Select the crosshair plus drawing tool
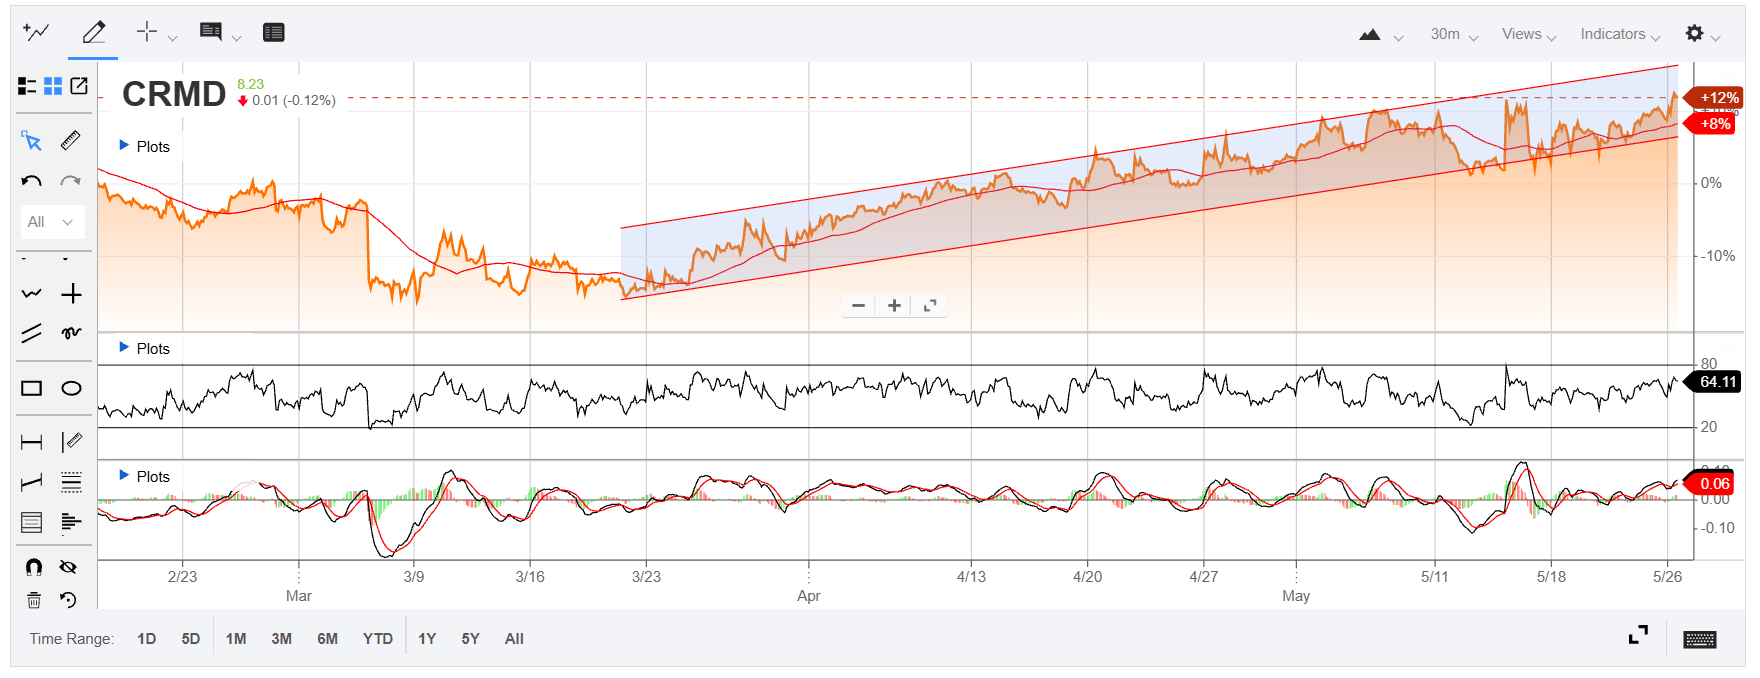Viewport: 1760px width, 678px height. coord(71,294)
